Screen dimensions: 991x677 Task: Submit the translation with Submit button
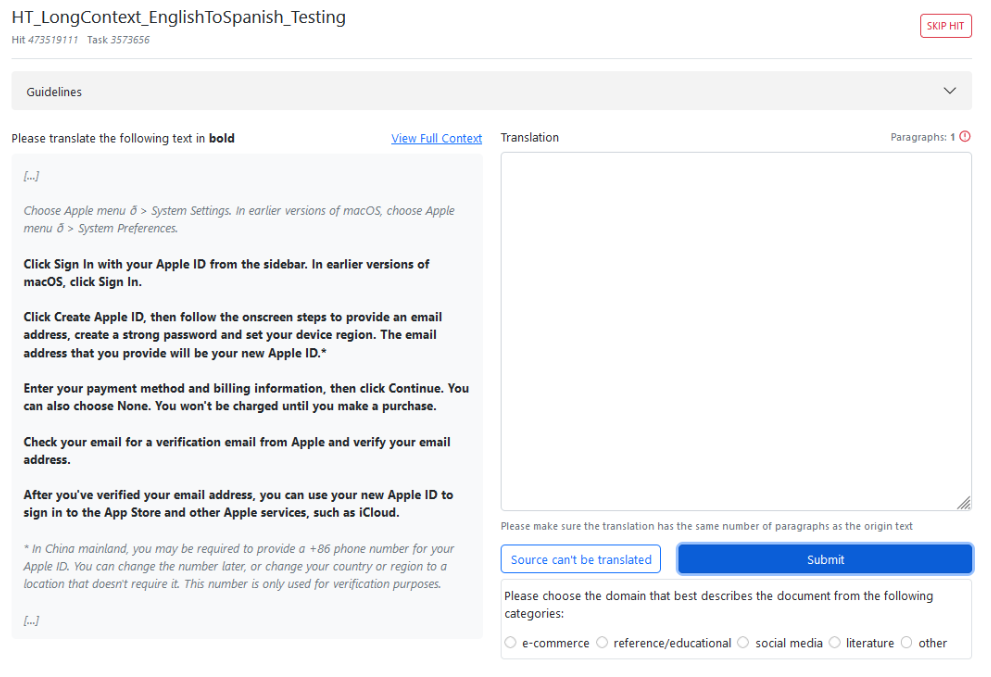(825, 560)
